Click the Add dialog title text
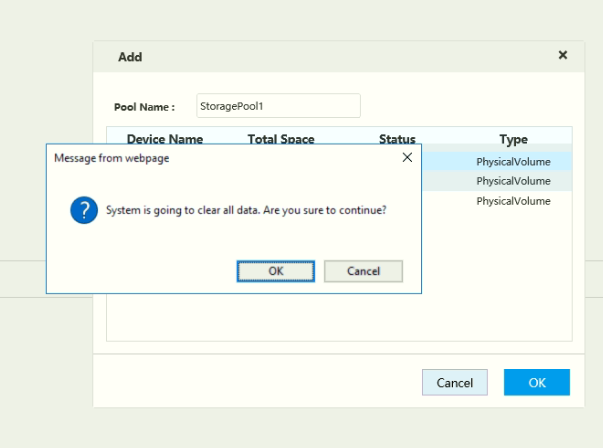This screenshot has width=603, height=448. click(130, 57)
